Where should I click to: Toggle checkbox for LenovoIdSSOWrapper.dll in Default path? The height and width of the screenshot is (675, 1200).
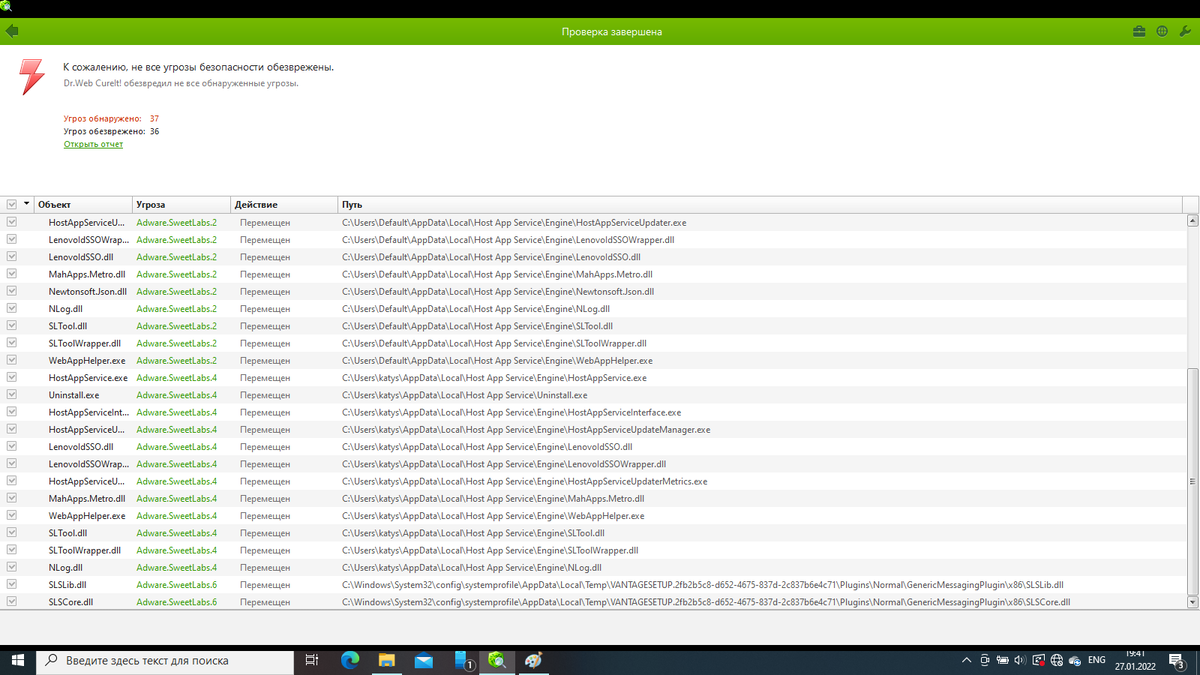(x=12, y=240)
